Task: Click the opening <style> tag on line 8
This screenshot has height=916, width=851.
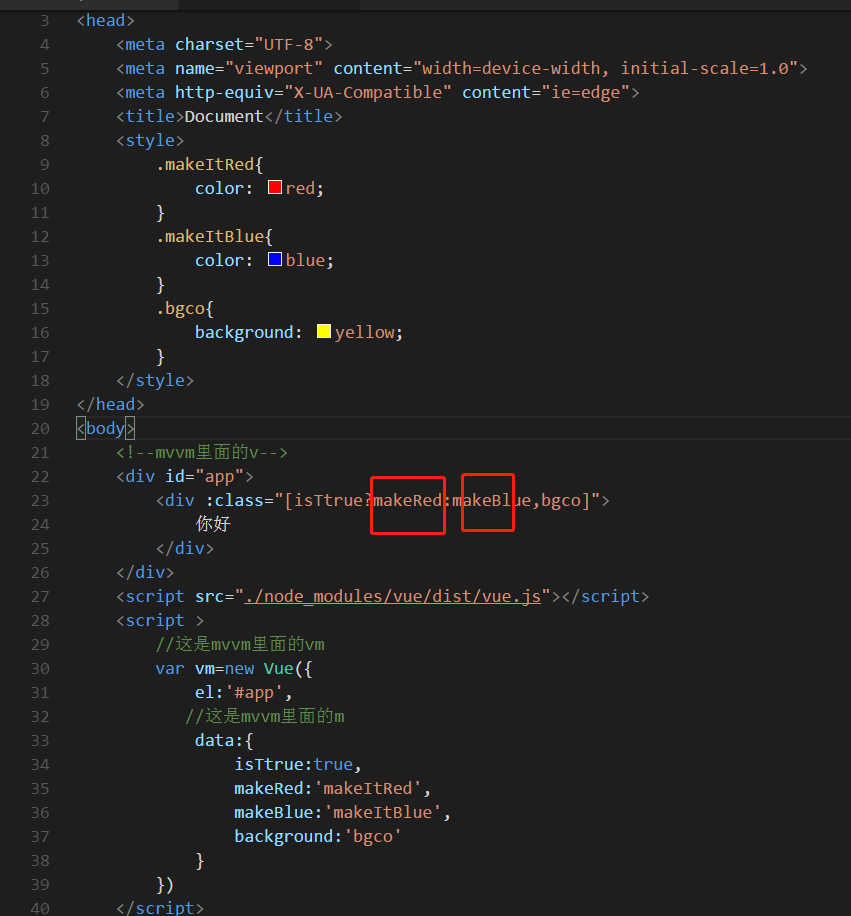Action: 150,140
